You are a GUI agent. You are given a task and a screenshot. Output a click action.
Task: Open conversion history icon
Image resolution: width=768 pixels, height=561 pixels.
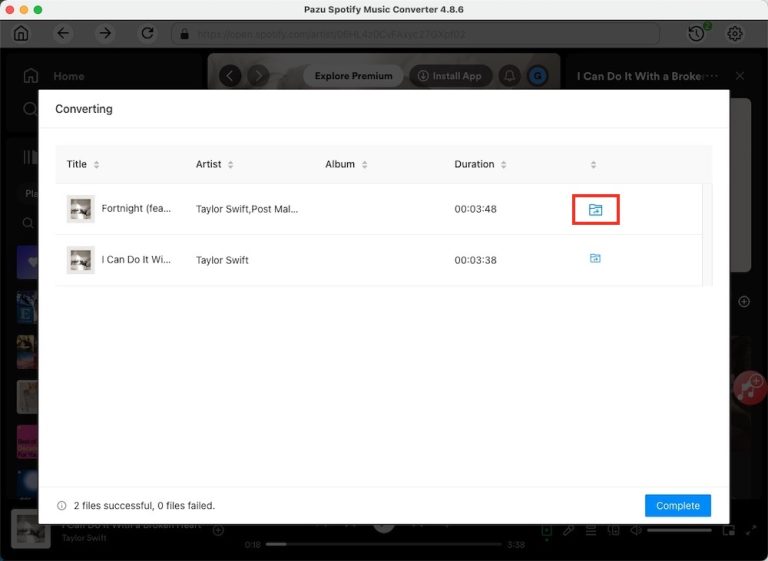[697, 33]
